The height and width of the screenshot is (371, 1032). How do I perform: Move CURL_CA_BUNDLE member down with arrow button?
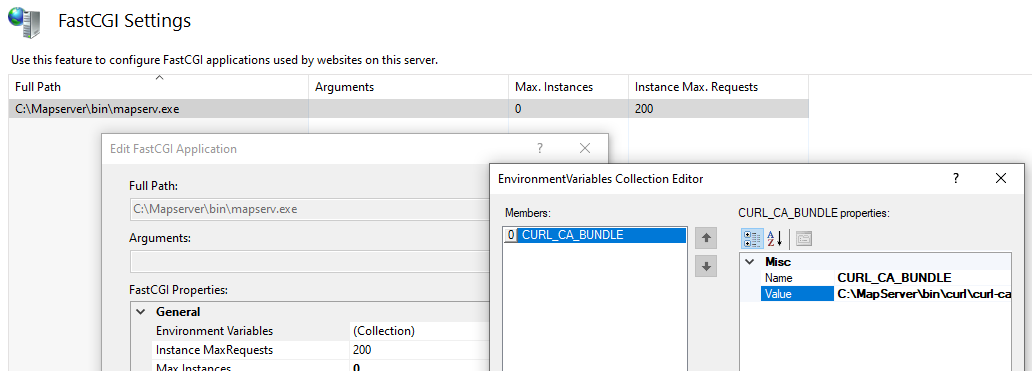click(706, 266)
